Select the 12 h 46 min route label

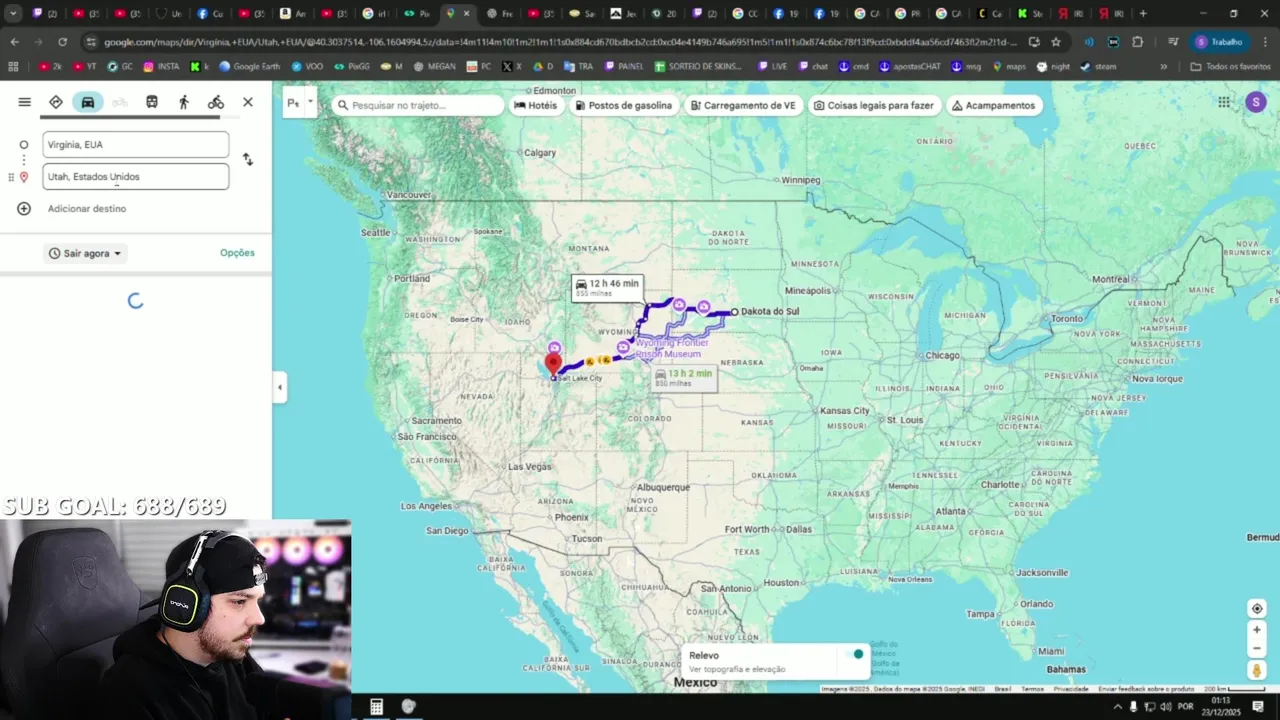tap(607, 288)
